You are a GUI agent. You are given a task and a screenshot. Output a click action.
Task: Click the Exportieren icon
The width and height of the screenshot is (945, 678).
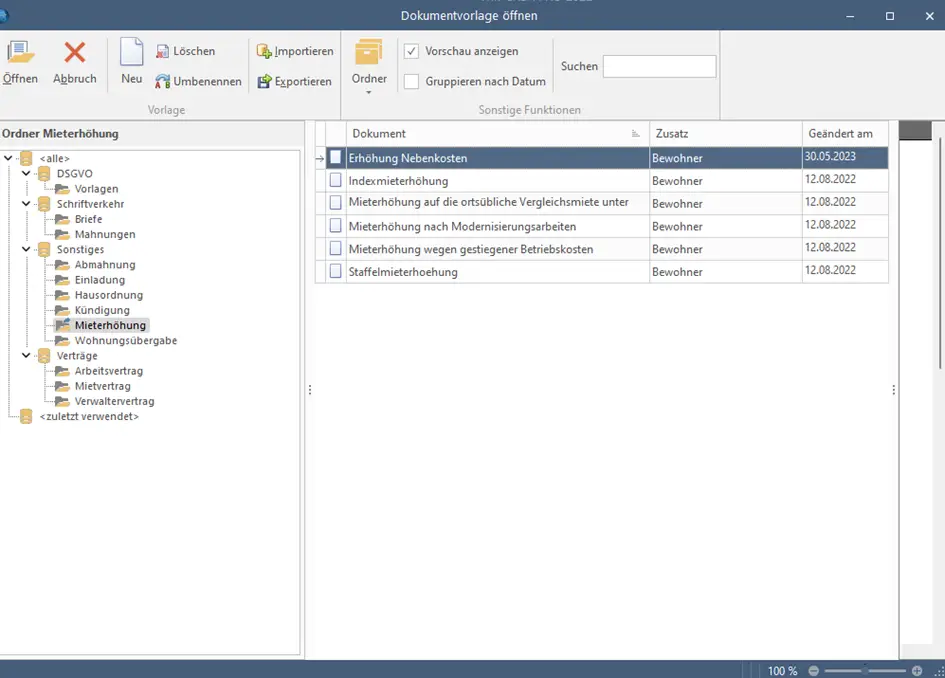click(x=264, y=81)
